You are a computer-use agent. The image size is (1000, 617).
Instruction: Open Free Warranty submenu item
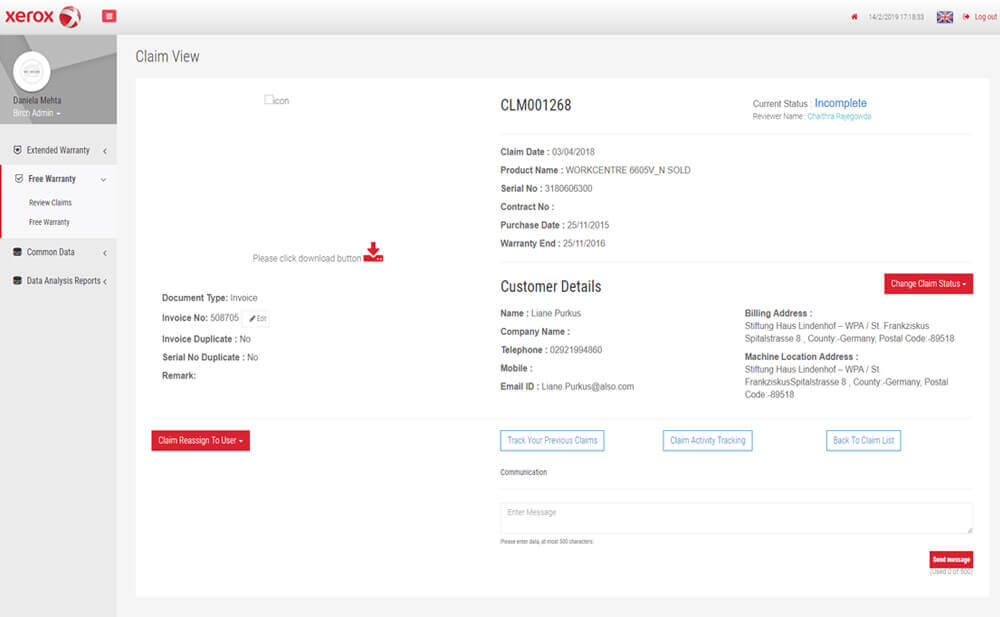pyautogui.click(x=49, y=222)
